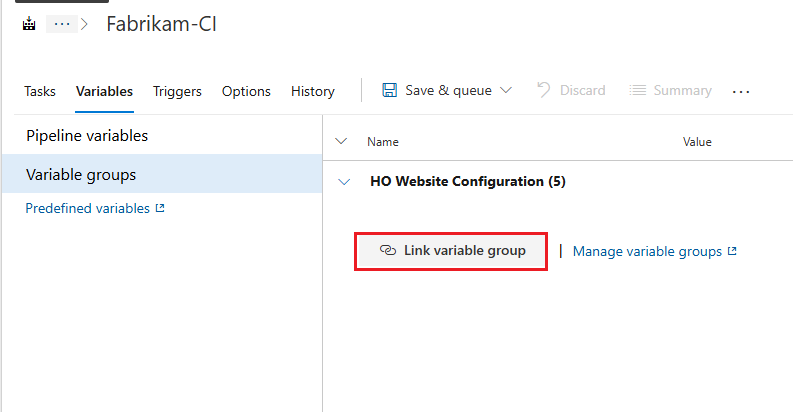
Task: Expand the Save & queue dropdown arrow
Action: [x=505, y=90]
